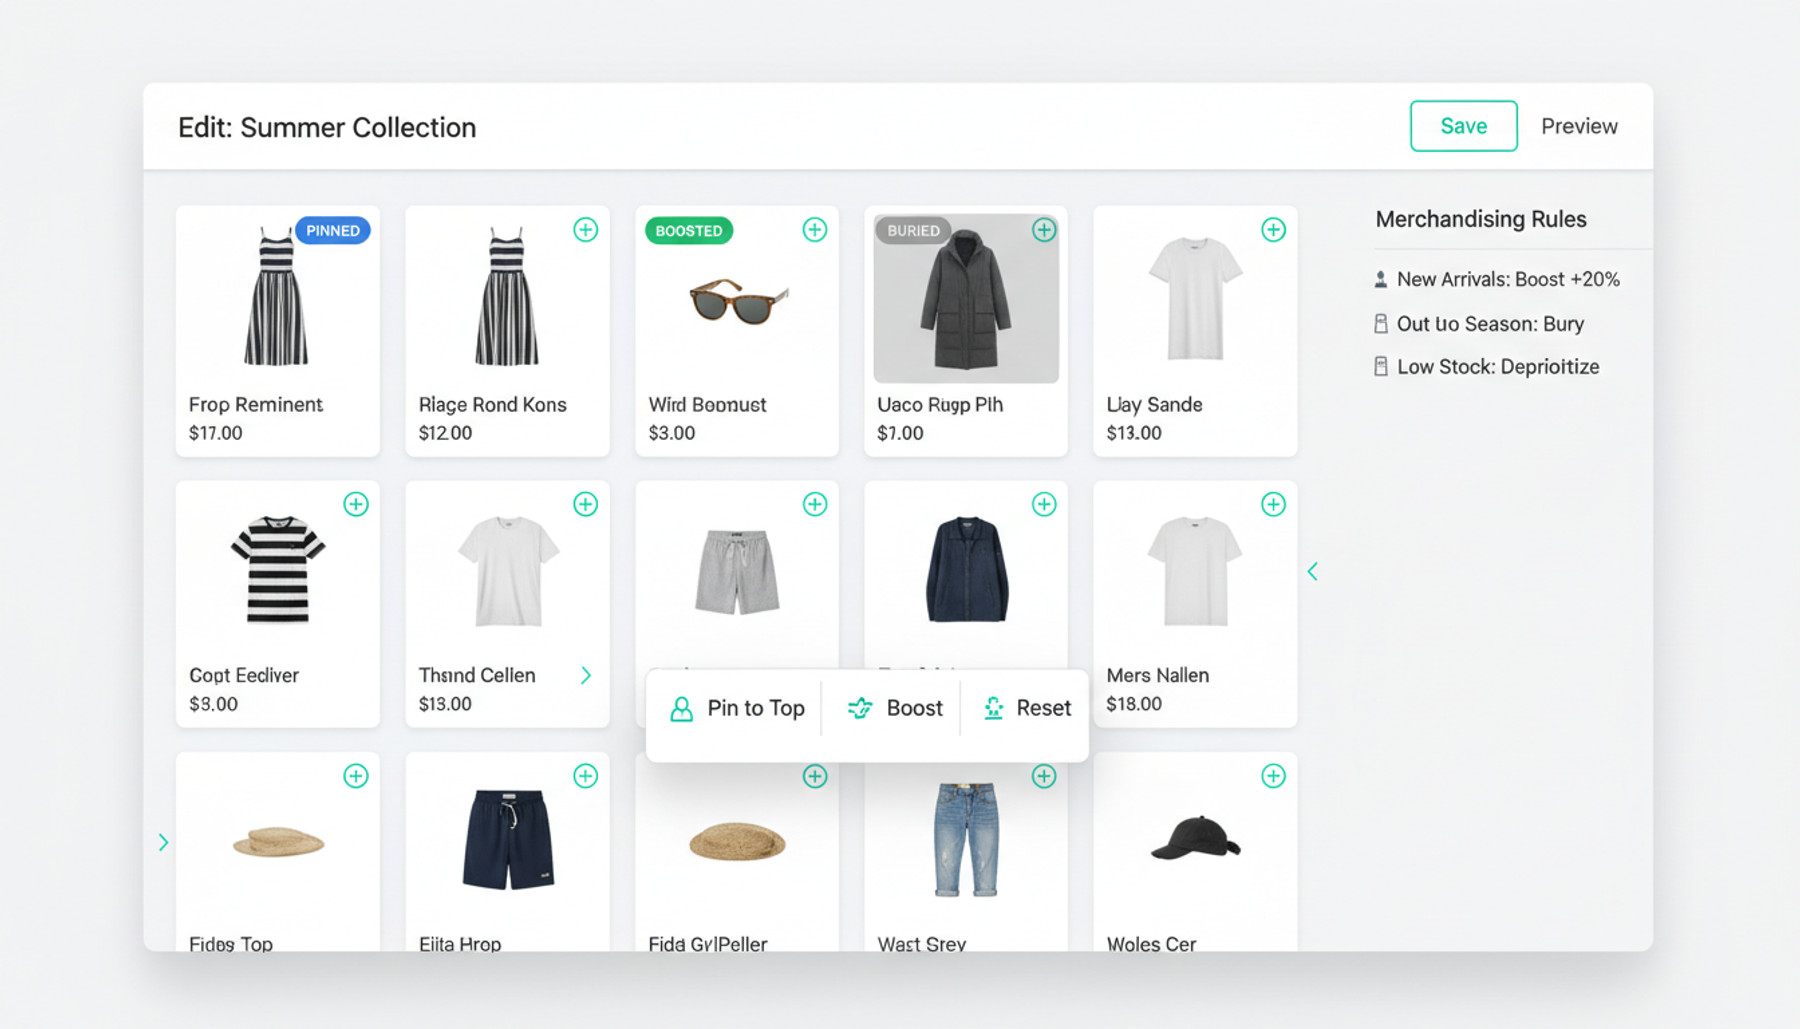The height and width of the screenshot is (1029, 1800).
Task: Click the plus icon on Uaco Rugp Plh card
Action: point(1044,230)
